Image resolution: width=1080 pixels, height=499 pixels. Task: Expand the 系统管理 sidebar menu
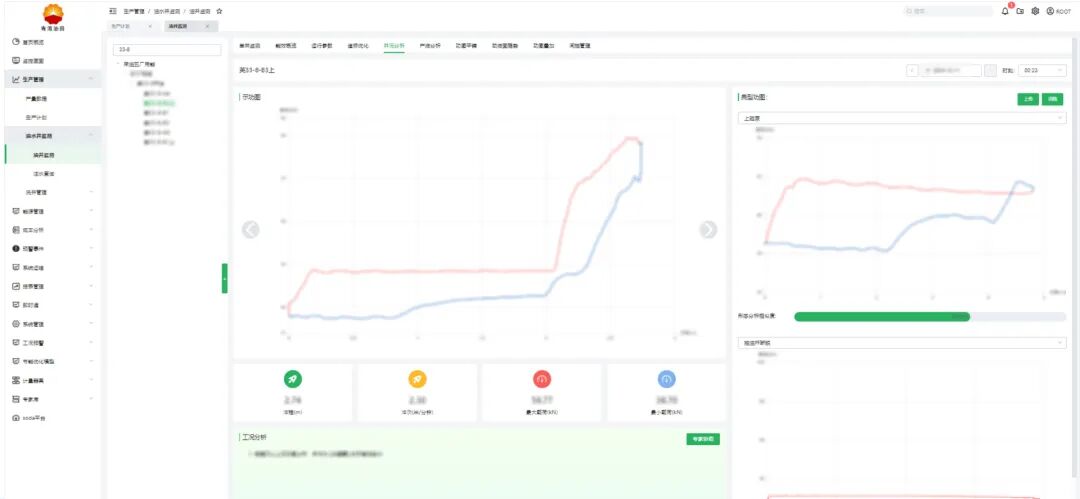pyautogui.click(x=92, y=323)
